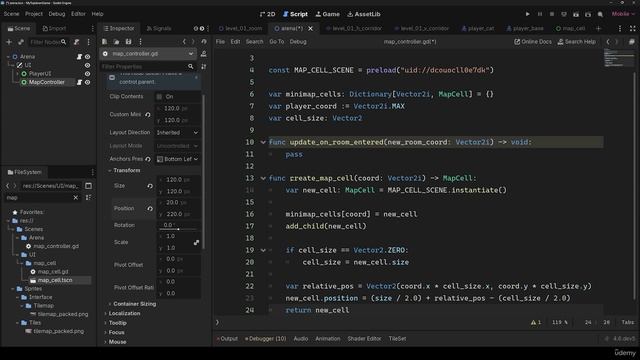Image resolution: width=640 pixels, height=360 pixels.
Task: Open Debugger (10) bottom panel
Action: point(266,339)
